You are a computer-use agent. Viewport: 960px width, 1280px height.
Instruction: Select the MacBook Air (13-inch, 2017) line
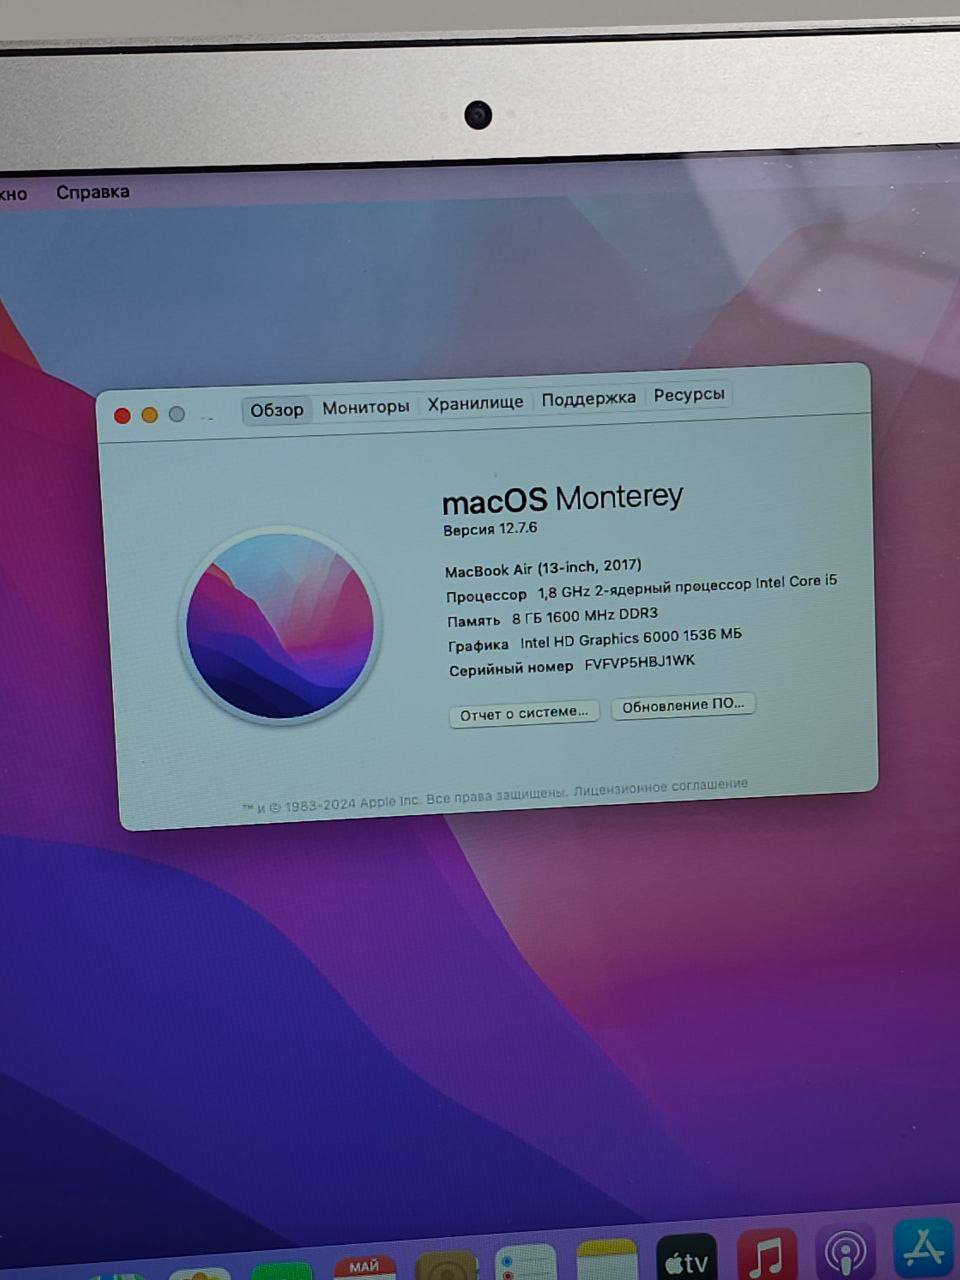pos(543,568)
